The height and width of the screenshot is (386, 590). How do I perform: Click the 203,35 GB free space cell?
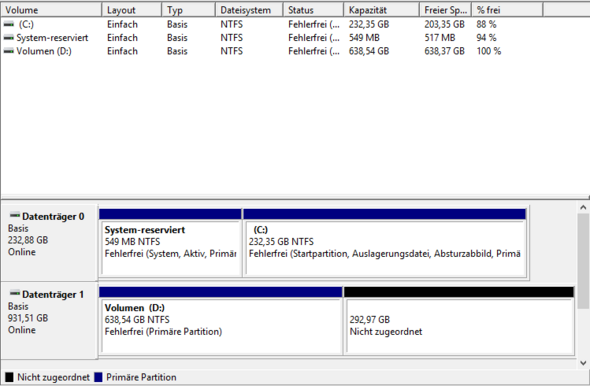point(444,24)
